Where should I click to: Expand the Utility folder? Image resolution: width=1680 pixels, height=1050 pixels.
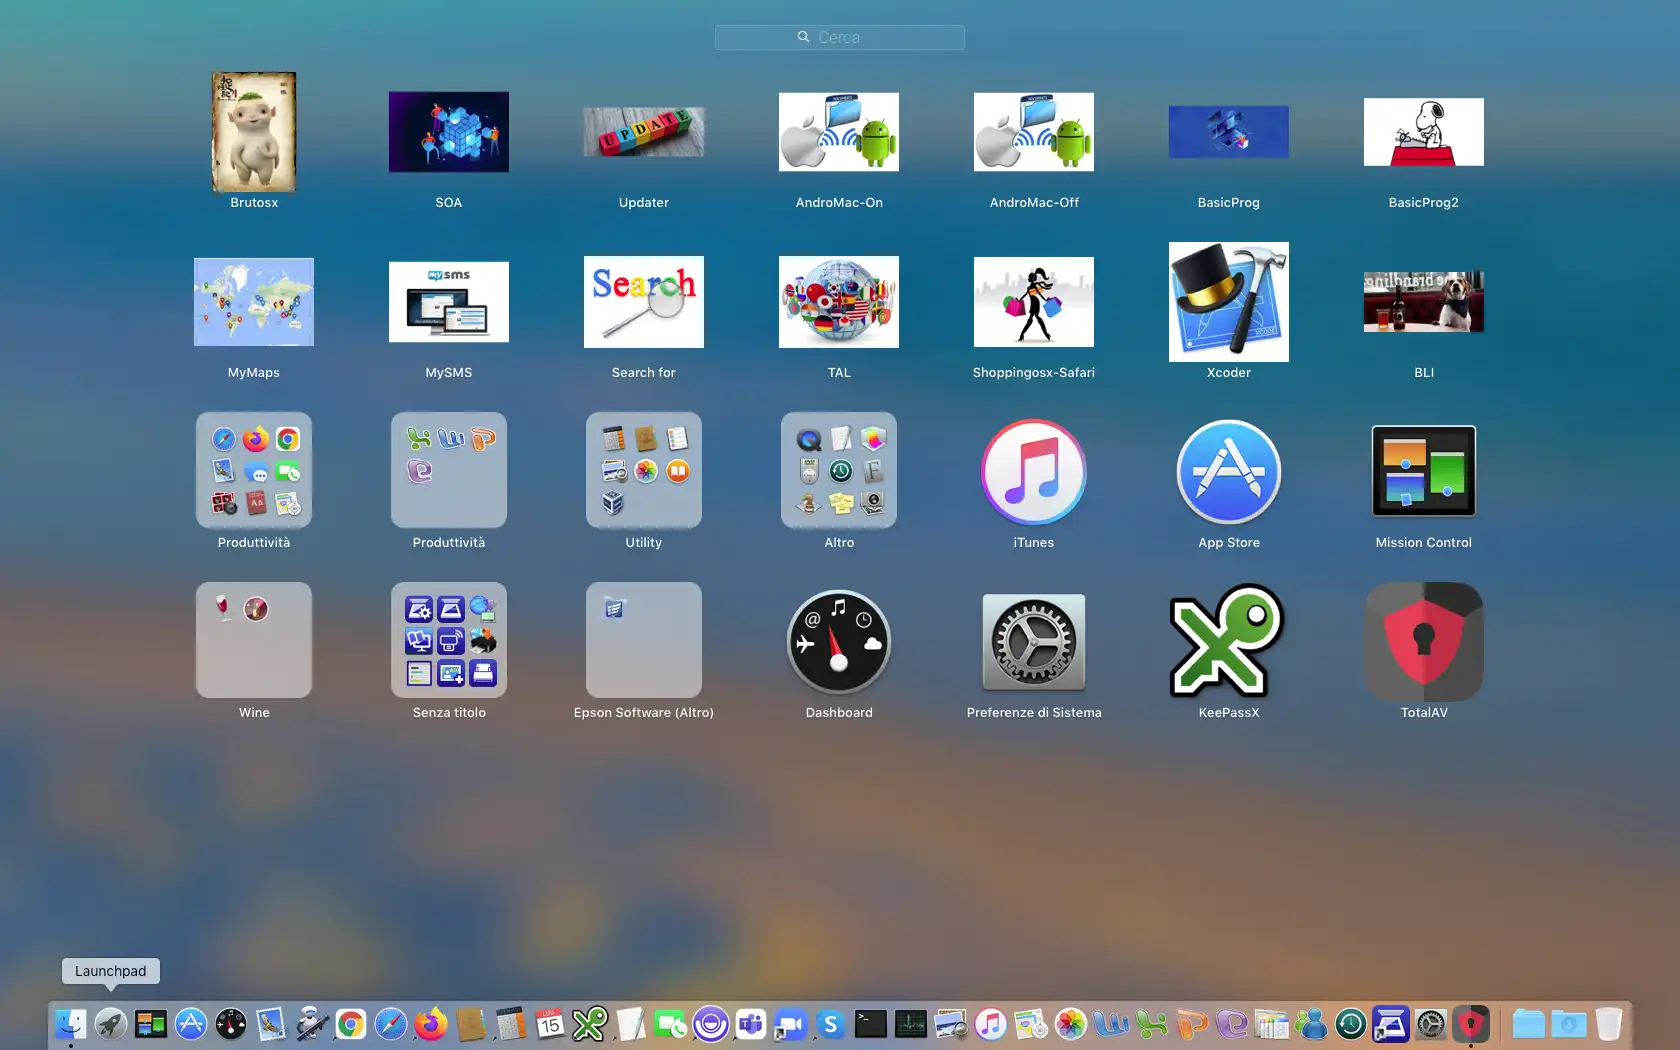(x=644, y=470)
